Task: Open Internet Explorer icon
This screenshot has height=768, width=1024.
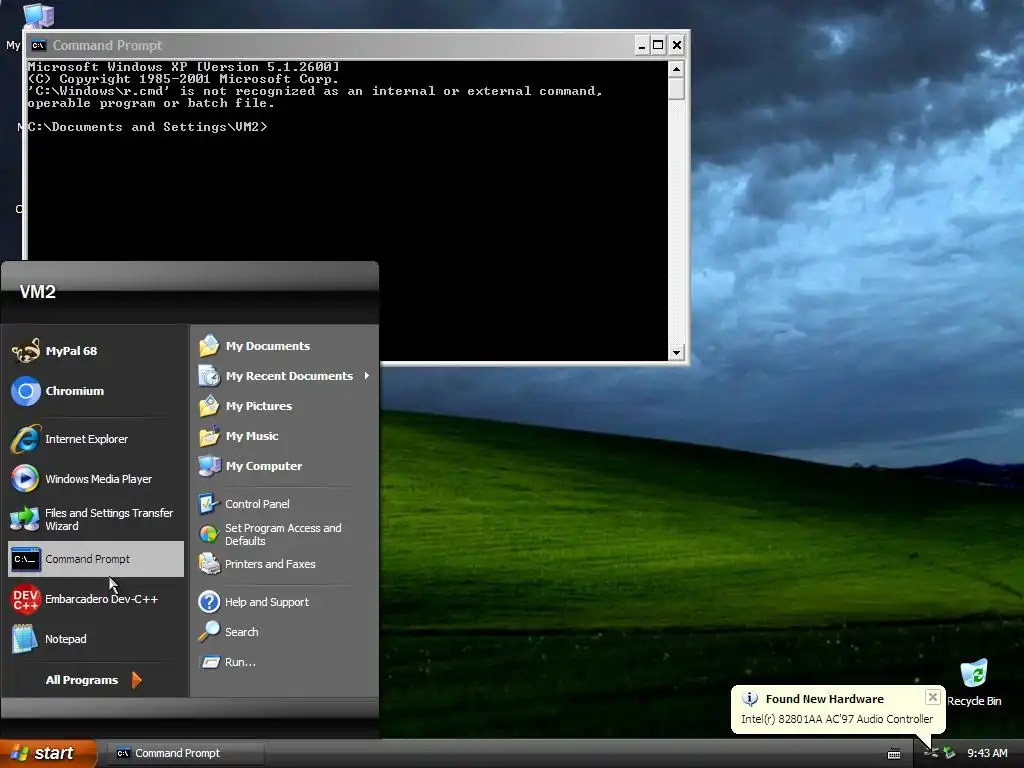Action: [25, 439]
